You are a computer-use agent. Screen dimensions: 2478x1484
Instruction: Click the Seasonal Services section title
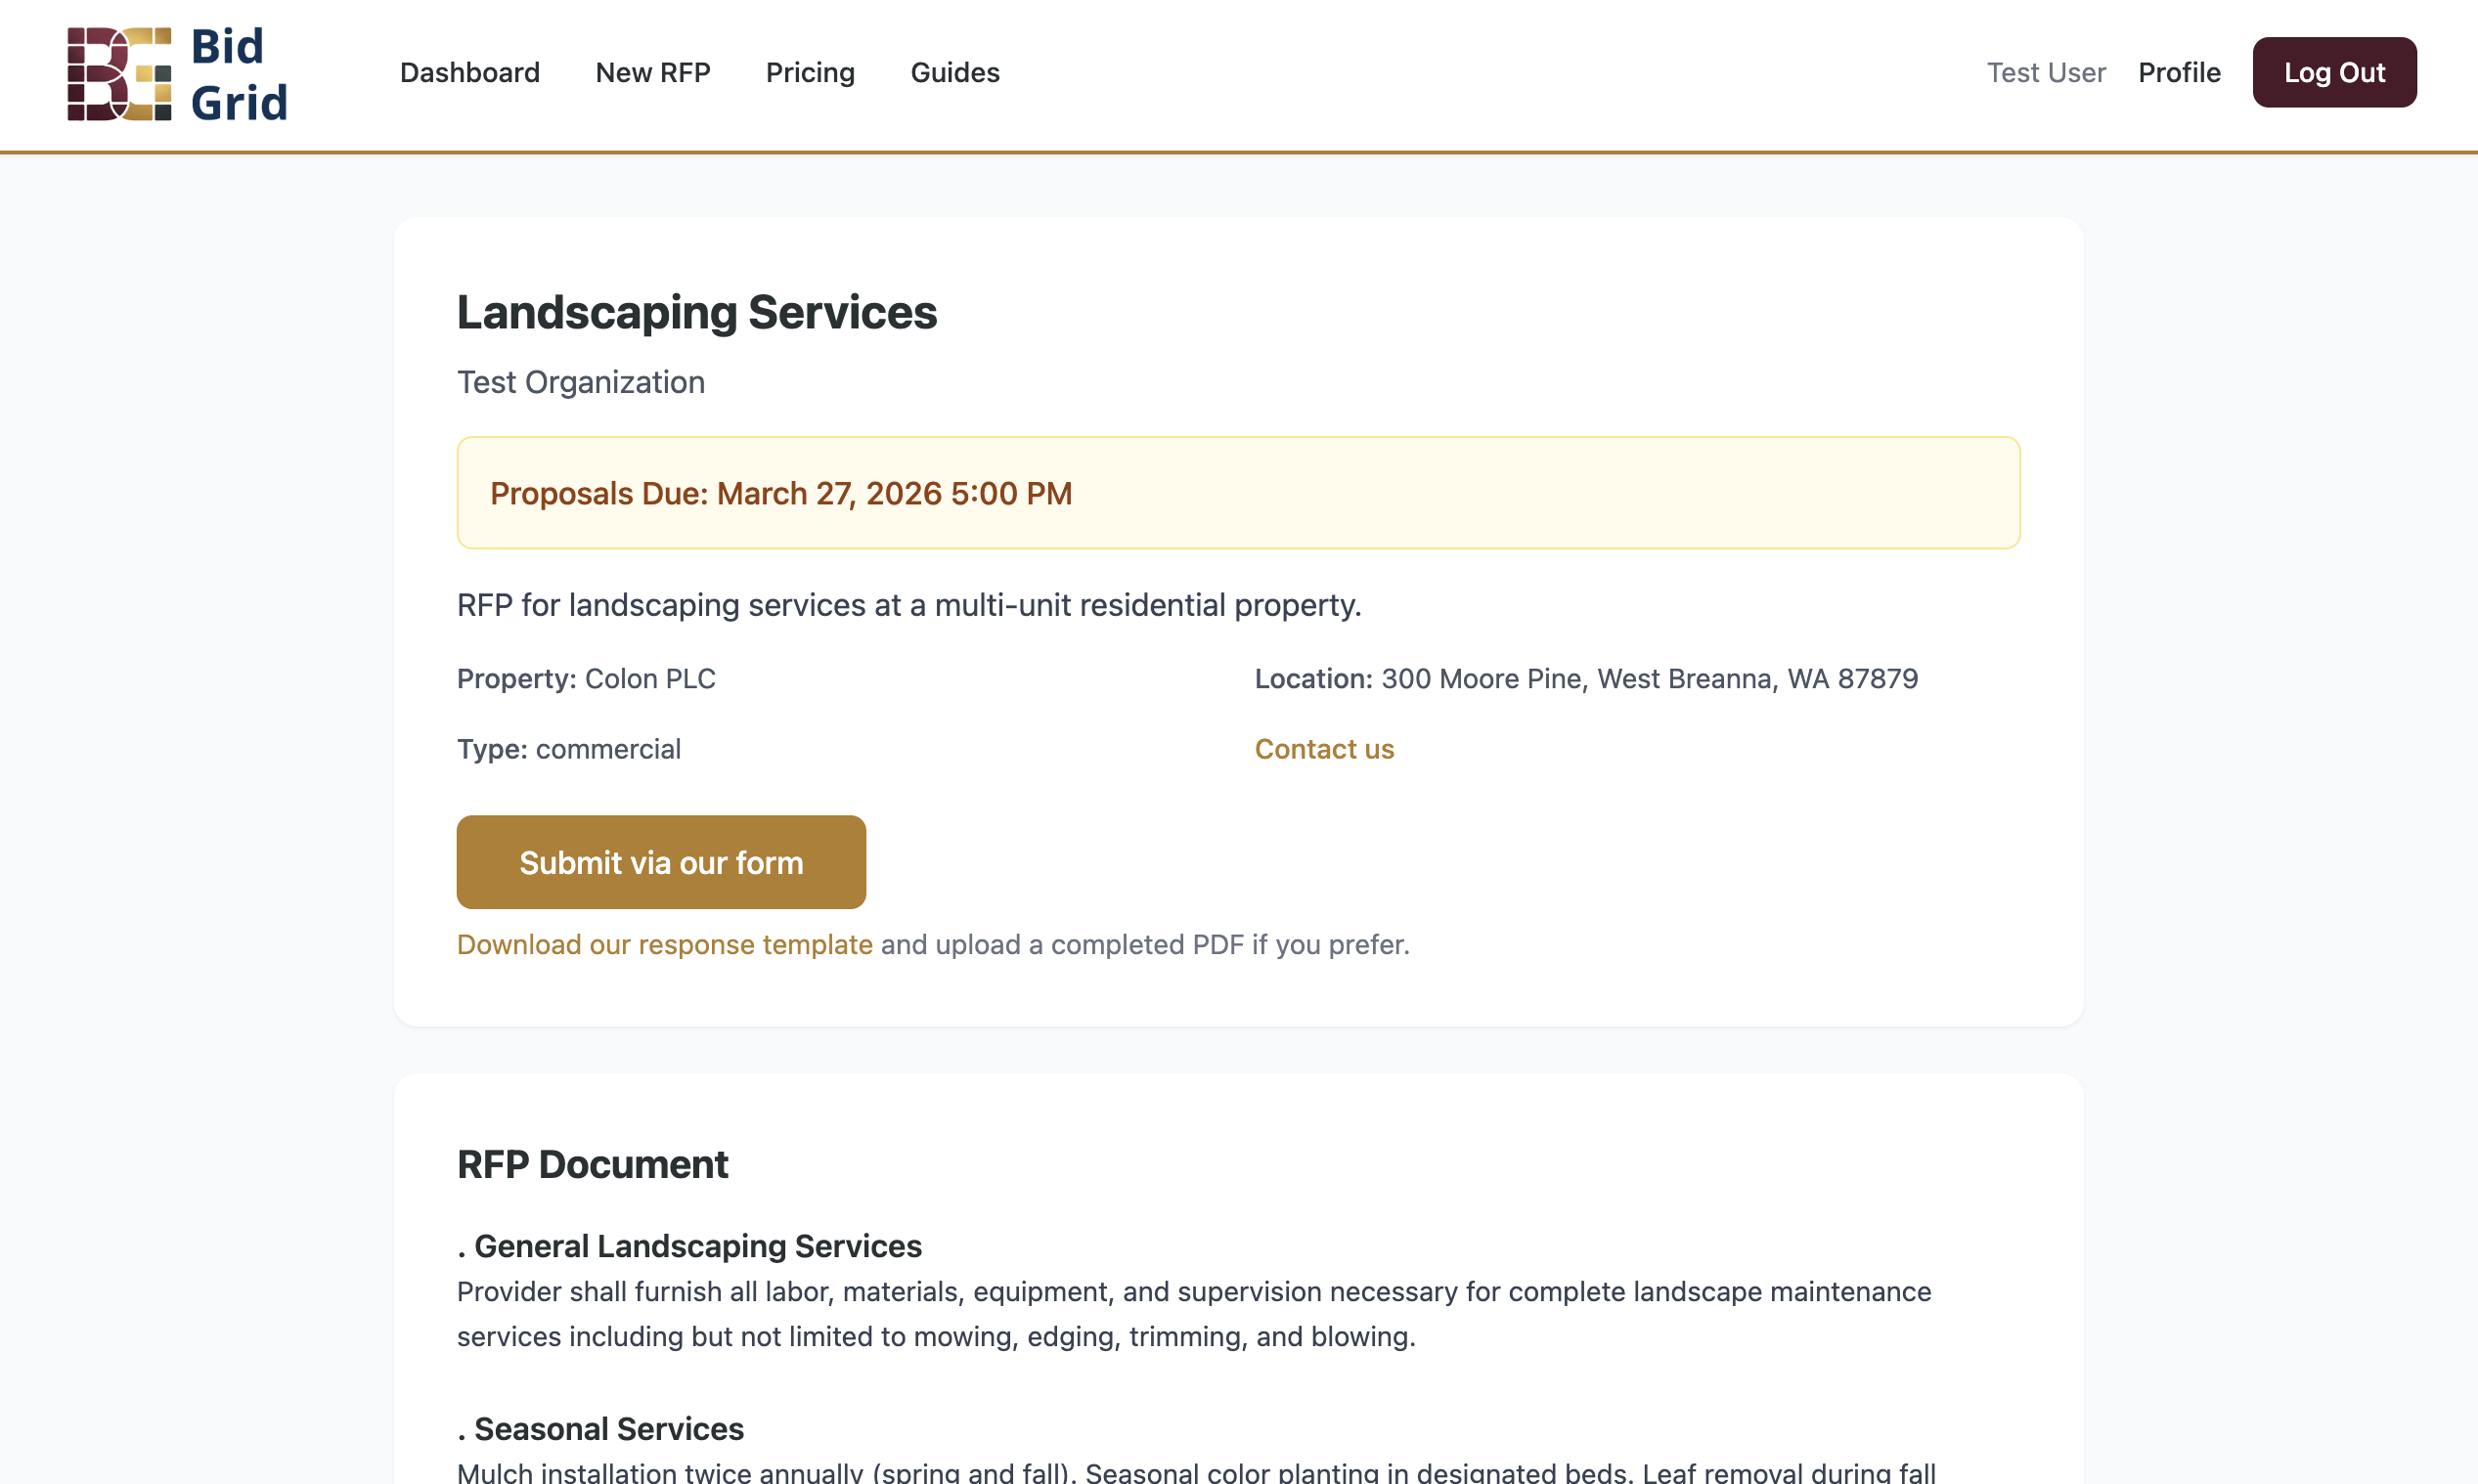tap(599, 1428)
